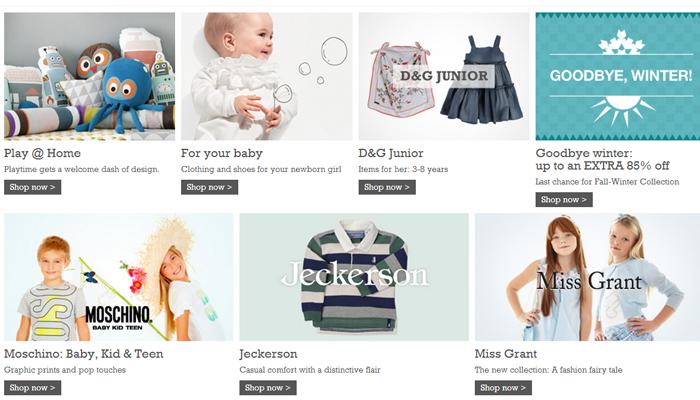Click the Goodbye, Winter! teal banner

618,76
